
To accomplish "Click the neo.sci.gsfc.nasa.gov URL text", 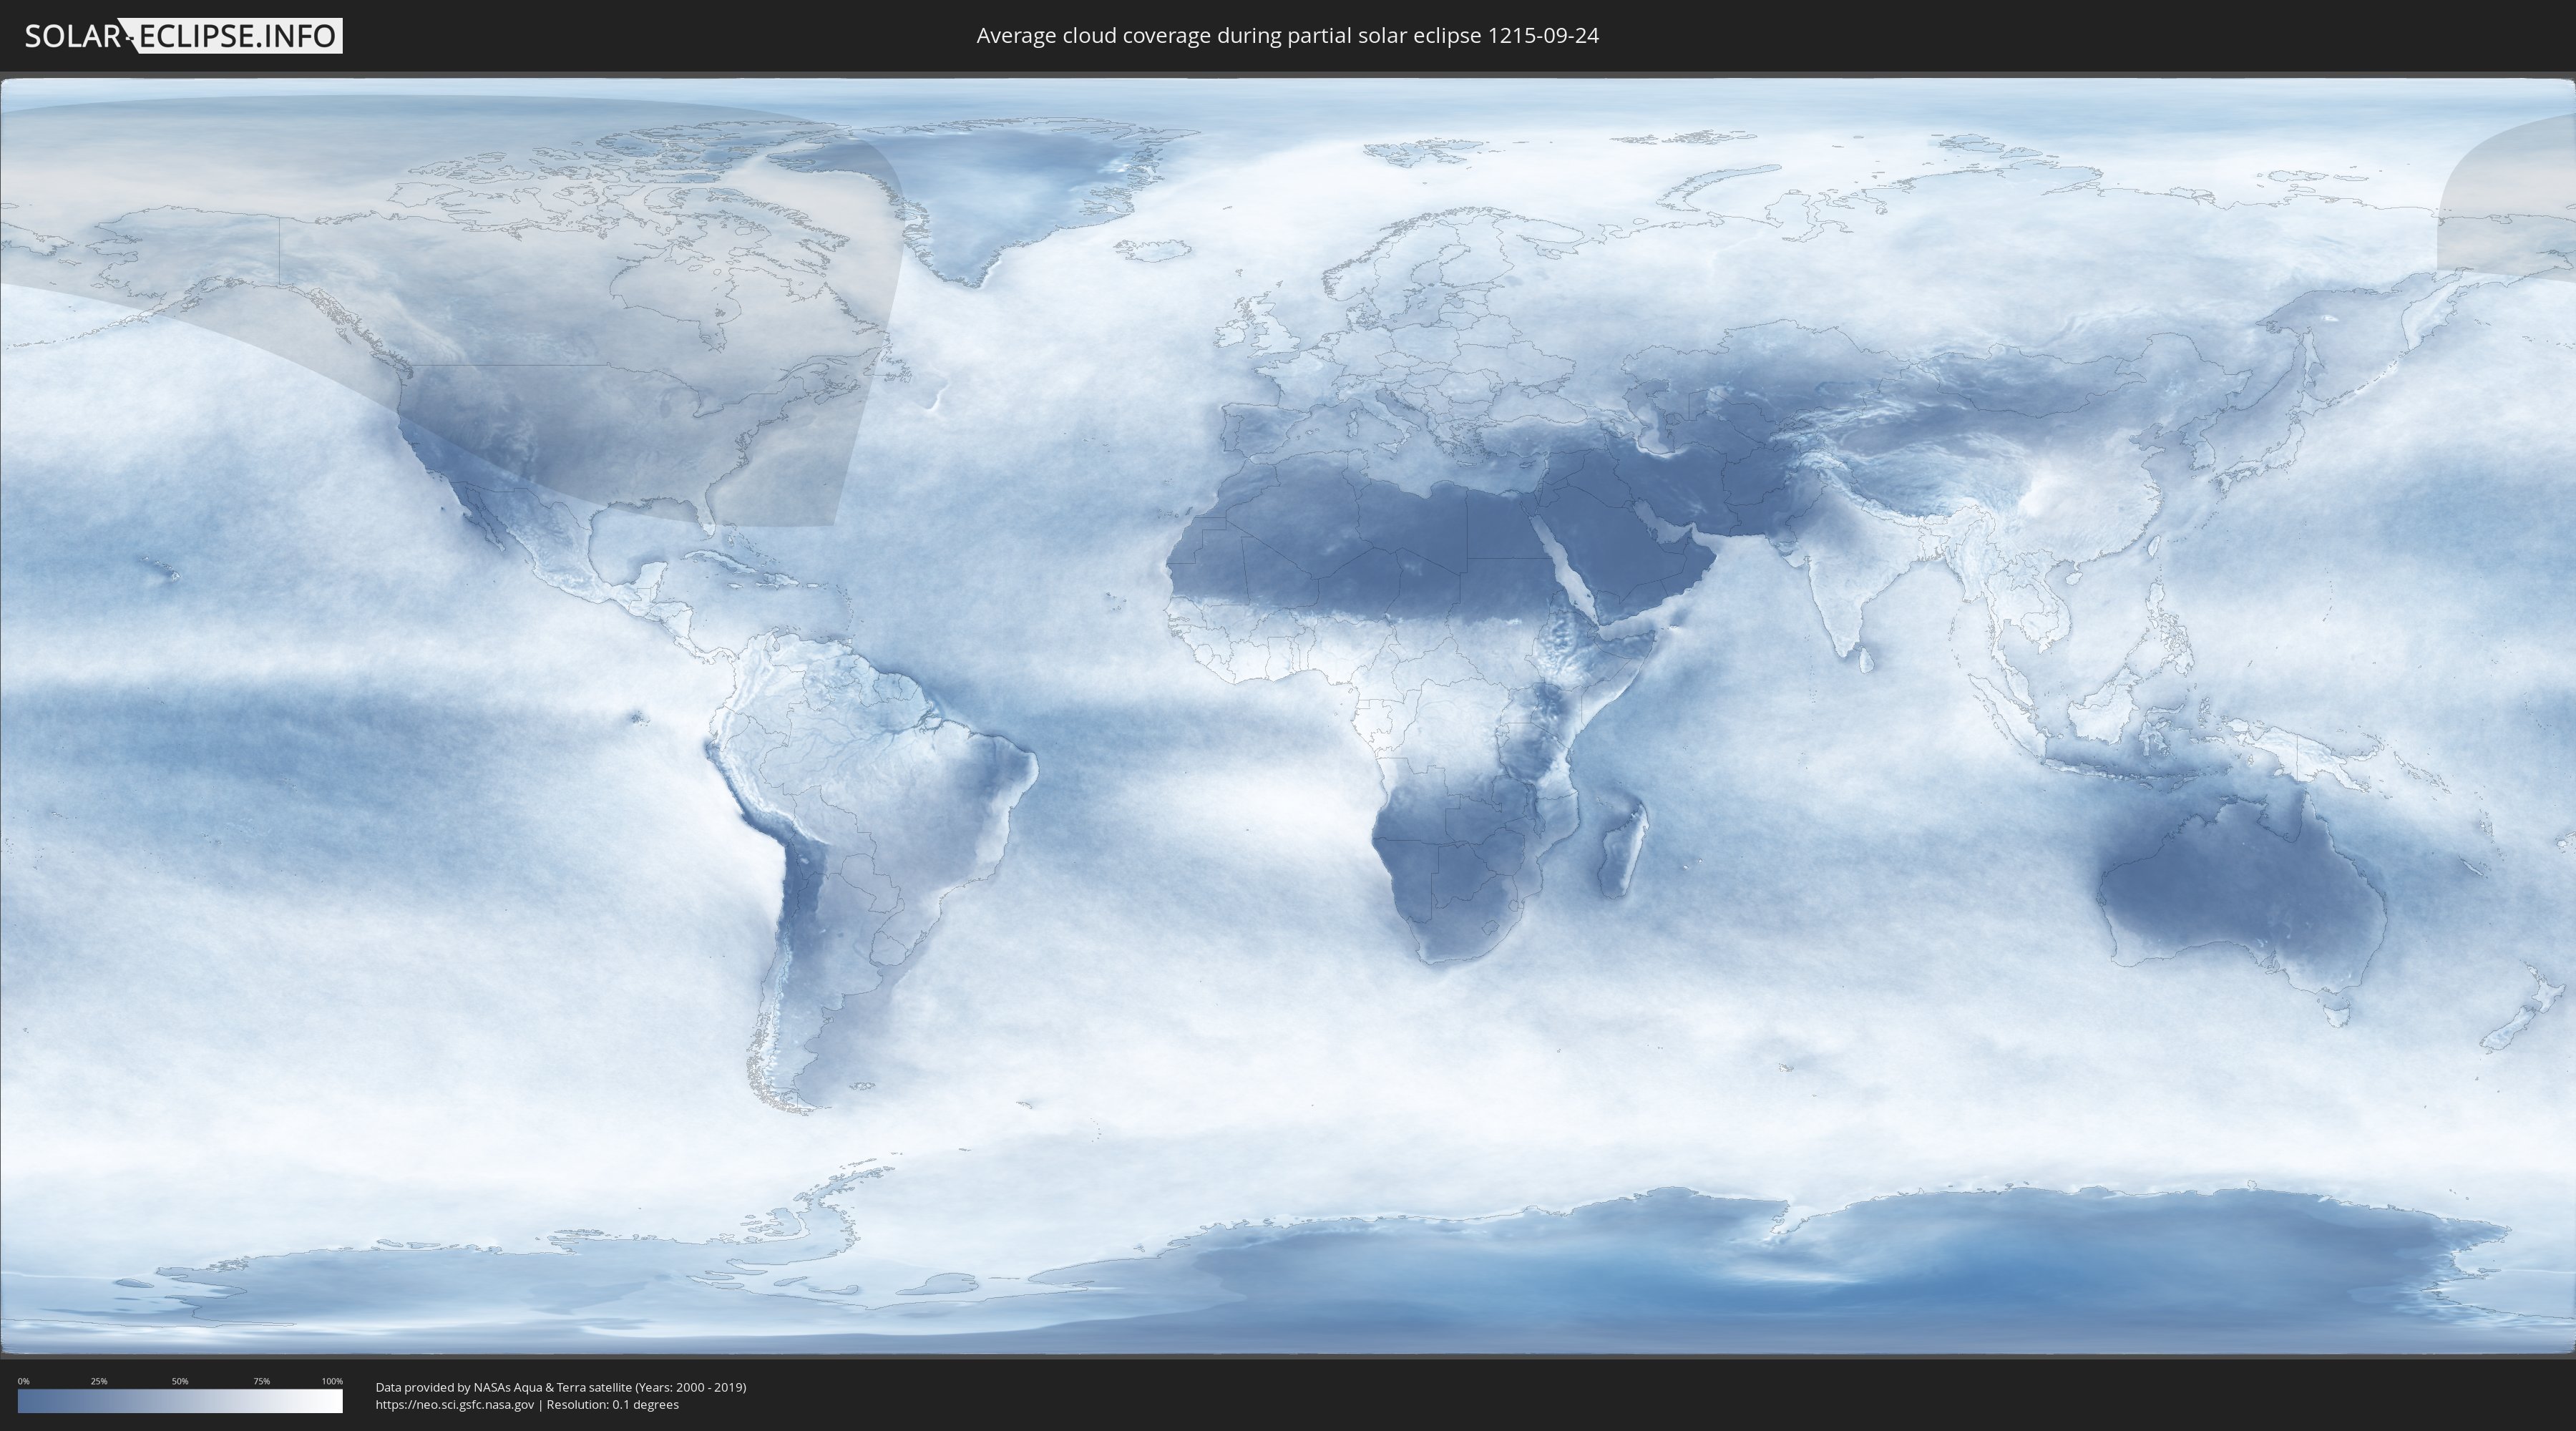I will tap(455, 1404).
